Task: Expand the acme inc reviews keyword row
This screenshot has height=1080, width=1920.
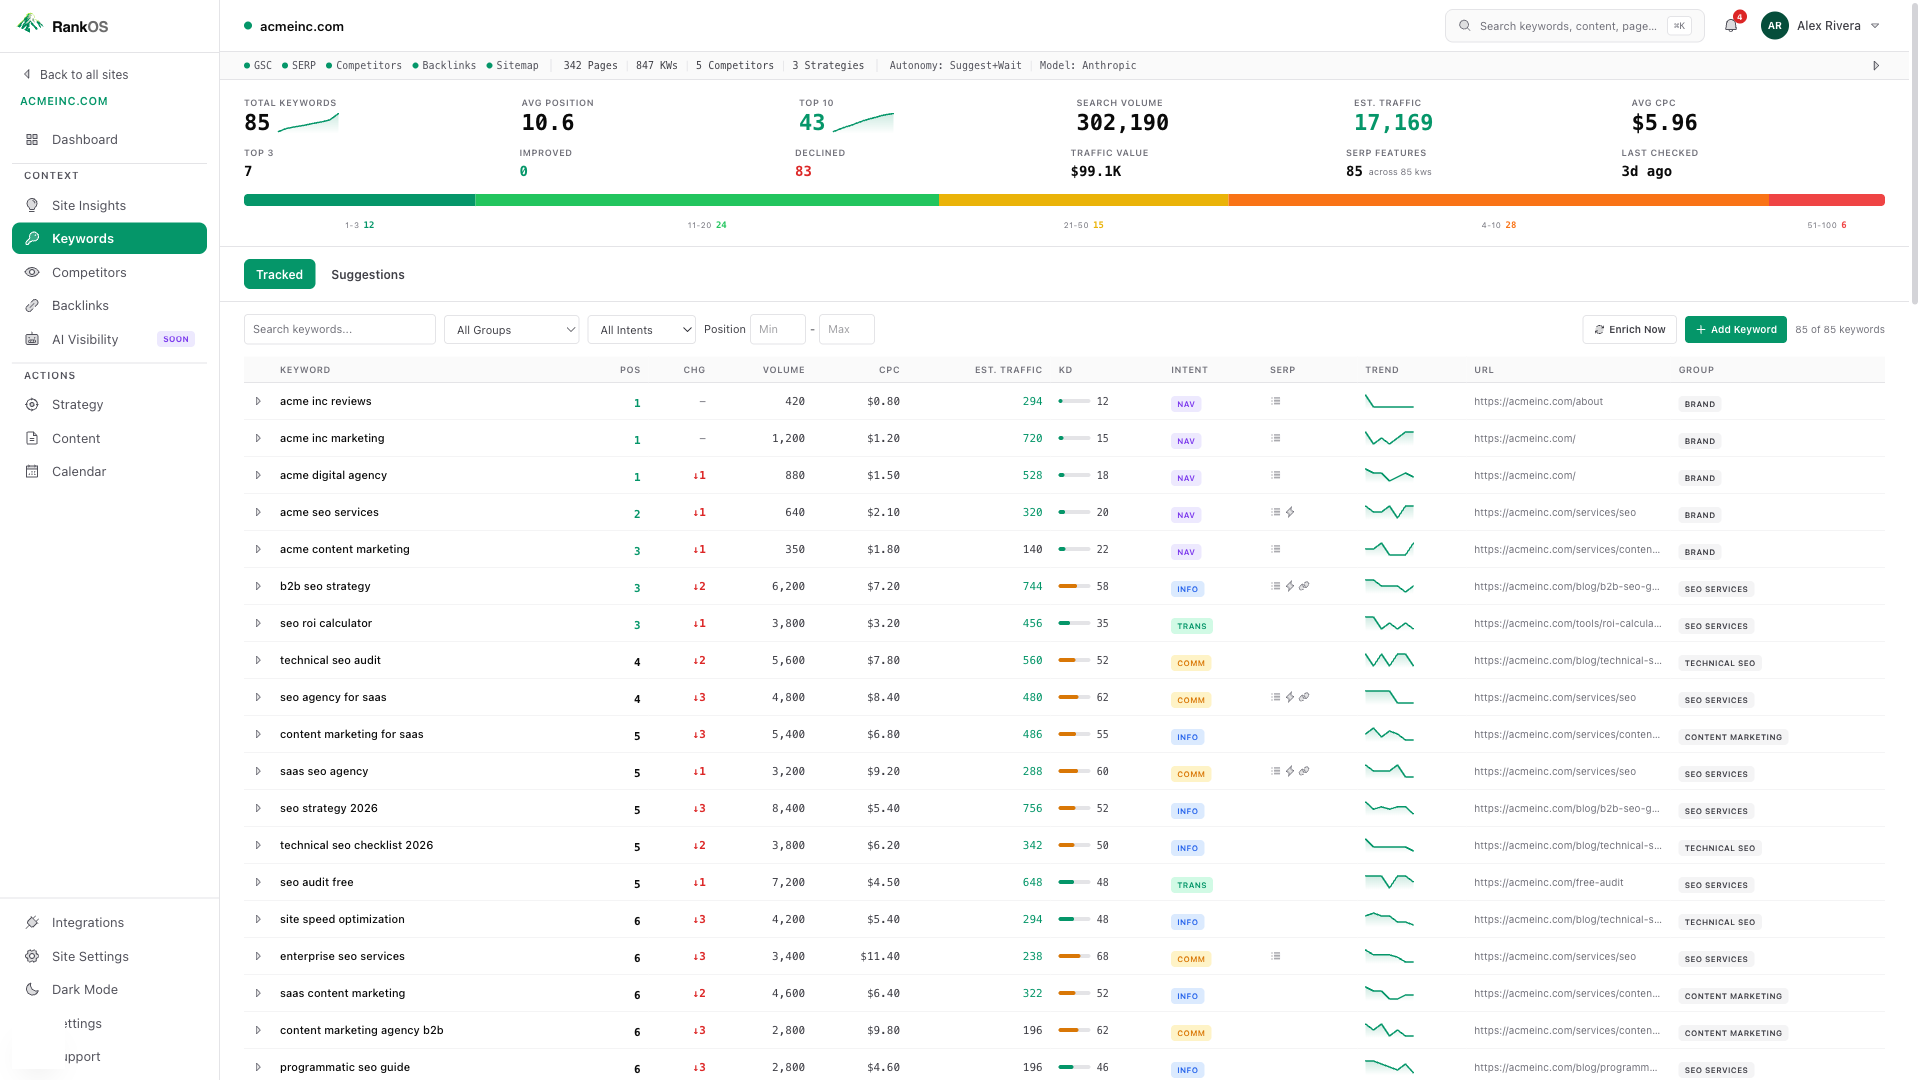Action: coord(259,402)
